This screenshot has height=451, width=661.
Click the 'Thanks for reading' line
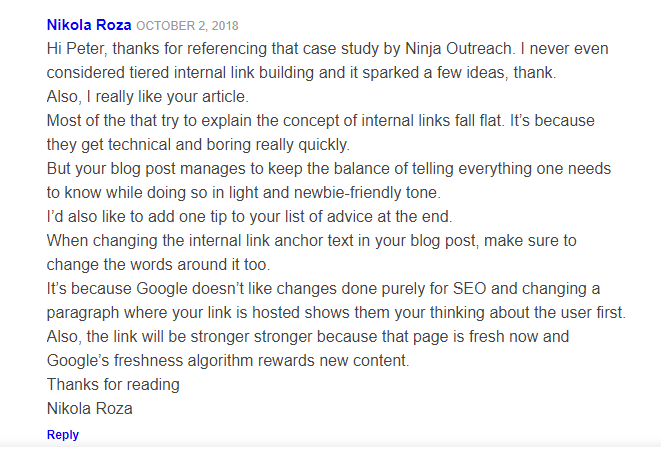pos(113,385)
